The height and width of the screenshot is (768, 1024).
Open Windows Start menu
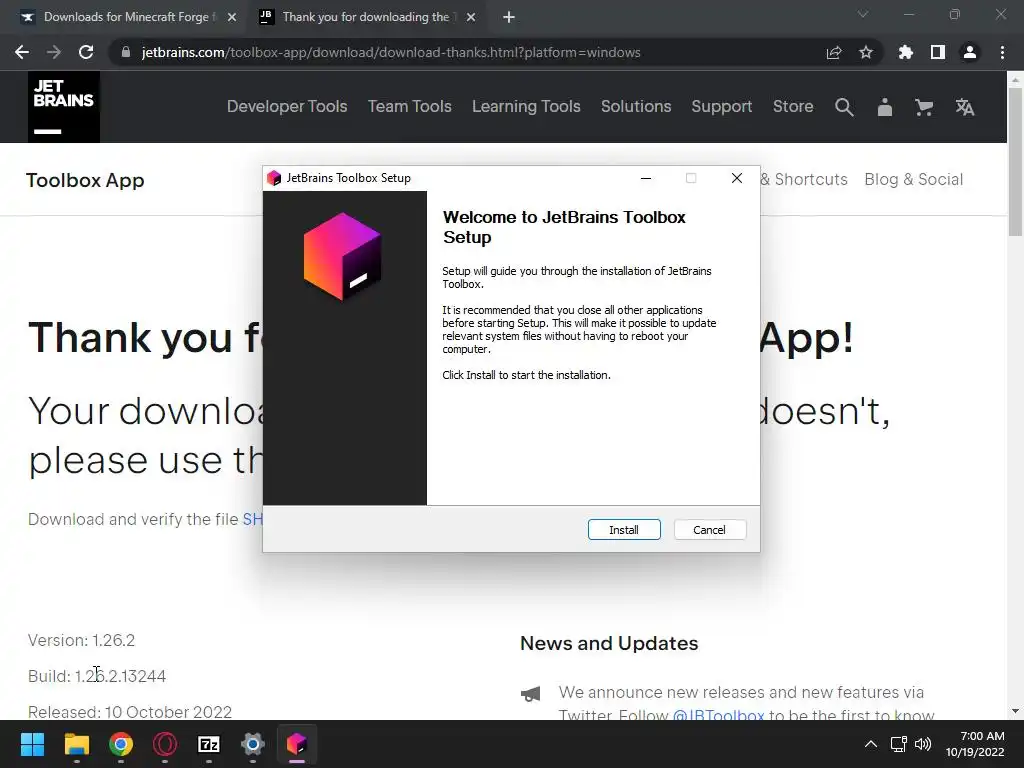pyautogui.click(x=32, y=744)
